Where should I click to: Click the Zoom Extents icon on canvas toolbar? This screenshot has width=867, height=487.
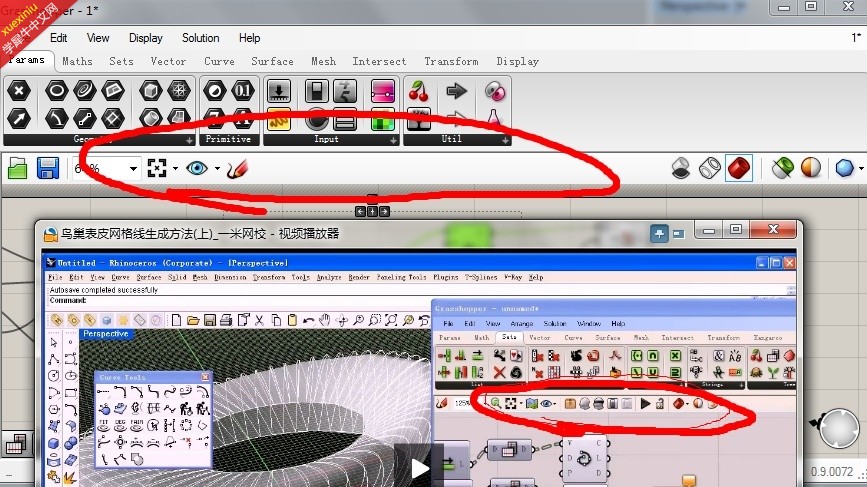(157, 168)
